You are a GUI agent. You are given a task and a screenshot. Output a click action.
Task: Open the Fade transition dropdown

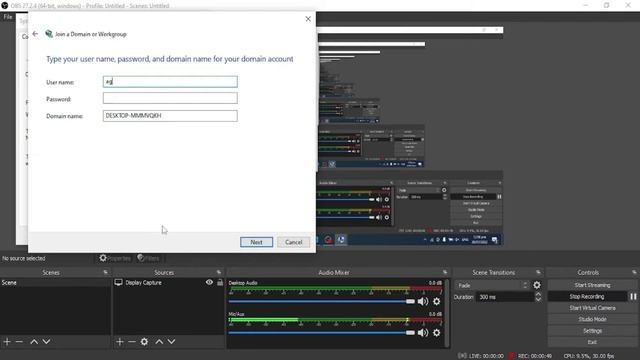click(x=492, y=285)
